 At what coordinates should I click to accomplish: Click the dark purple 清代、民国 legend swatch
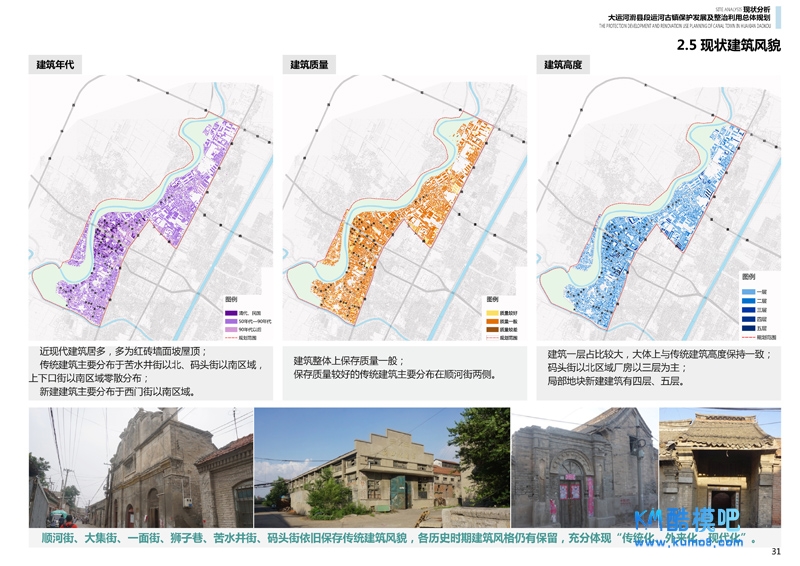click(229, 313)
